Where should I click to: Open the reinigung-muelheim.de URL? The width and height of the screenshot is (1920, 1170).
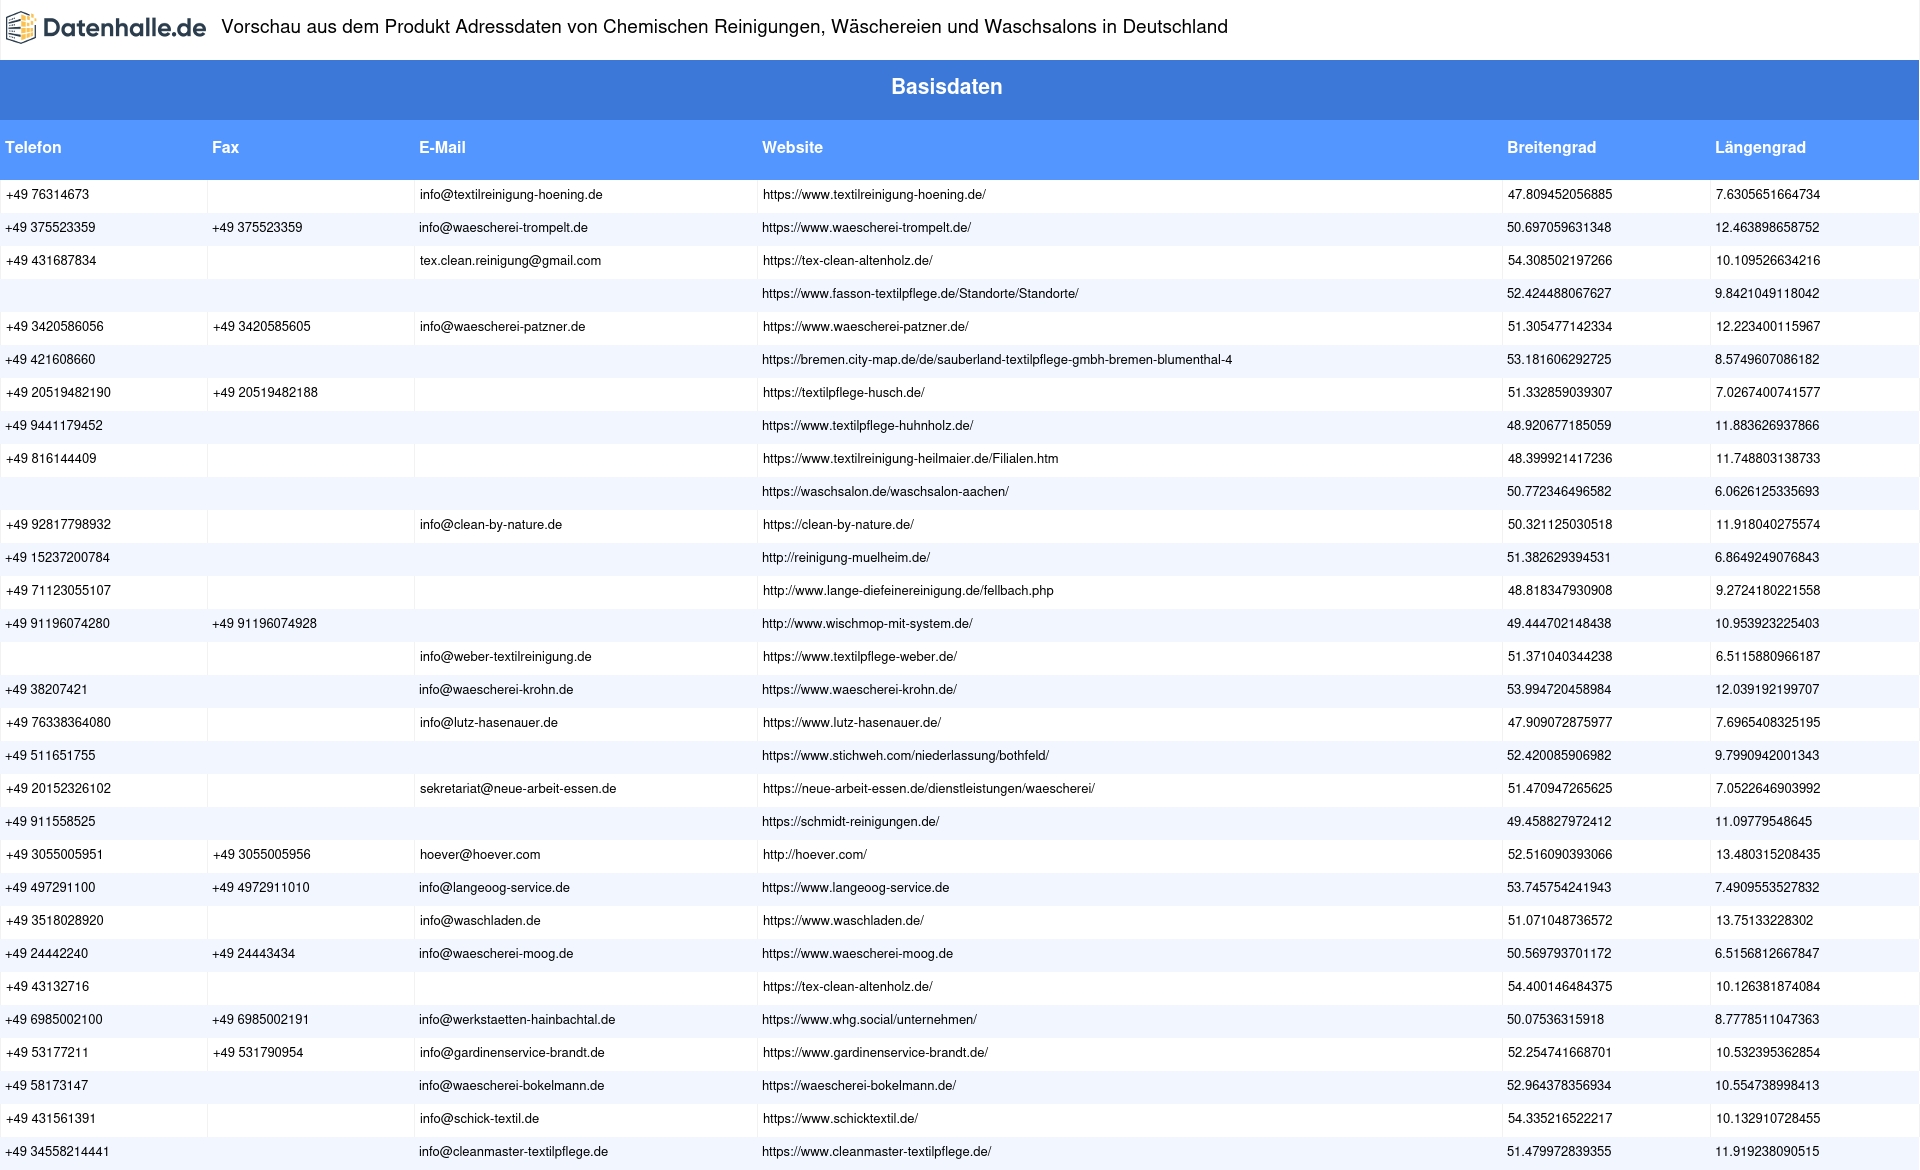coord(846,558)
